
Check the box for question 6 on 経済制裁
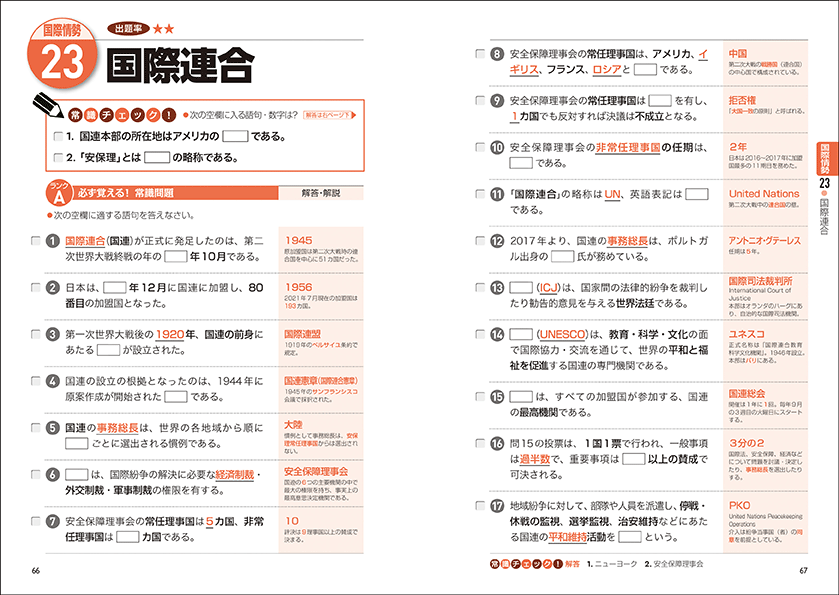click(36, 475)
